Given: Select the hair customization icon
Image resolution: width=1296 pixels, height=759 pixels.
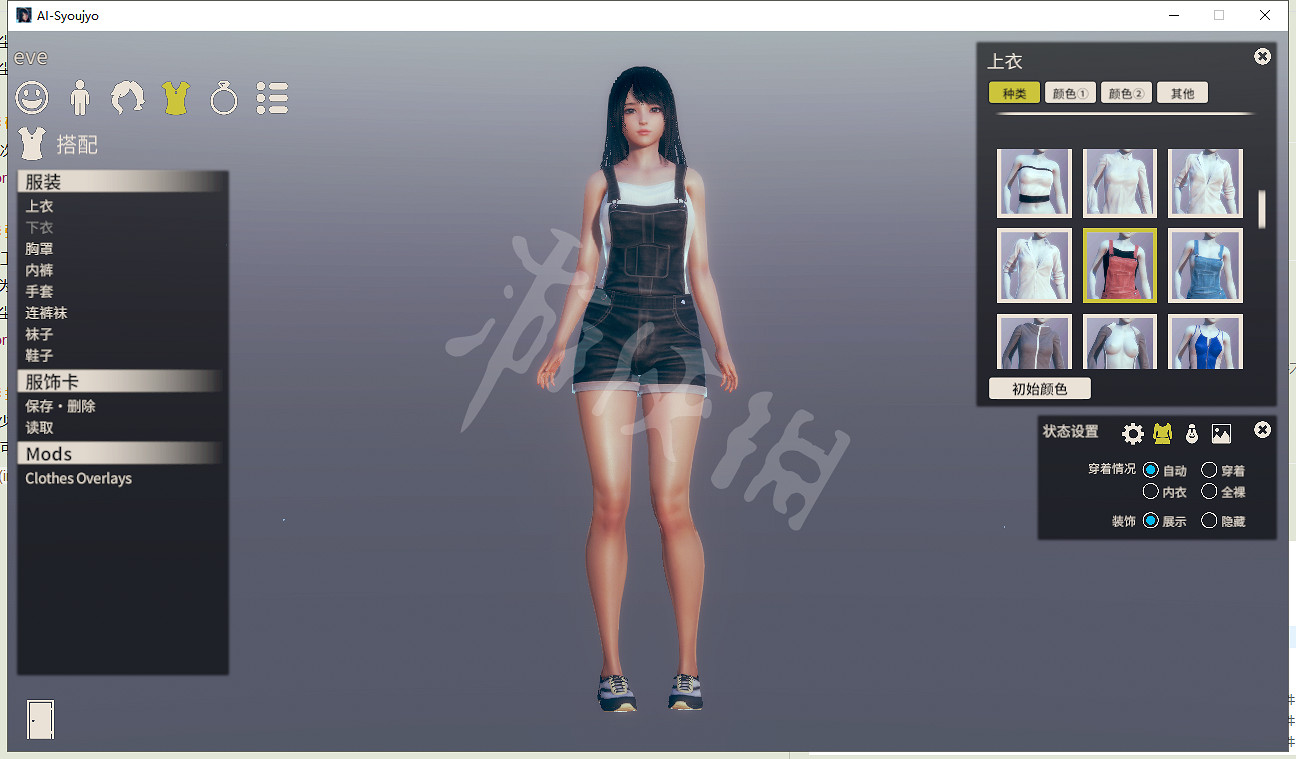Looking at the screenshot, I should [128, 97].
